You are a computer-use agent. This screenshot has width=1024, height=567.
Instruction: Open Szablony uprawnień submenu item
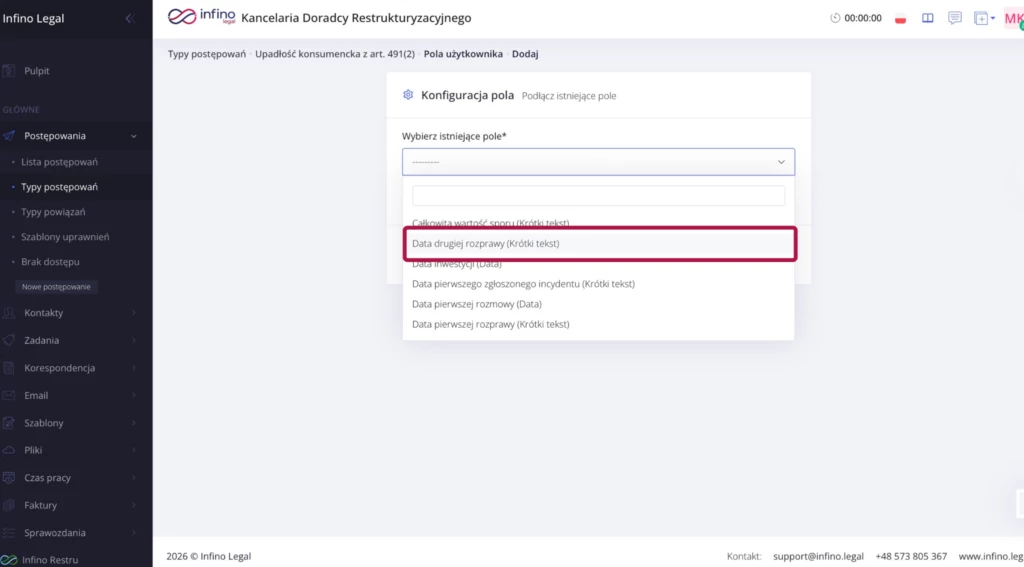[x=65, y=236]
